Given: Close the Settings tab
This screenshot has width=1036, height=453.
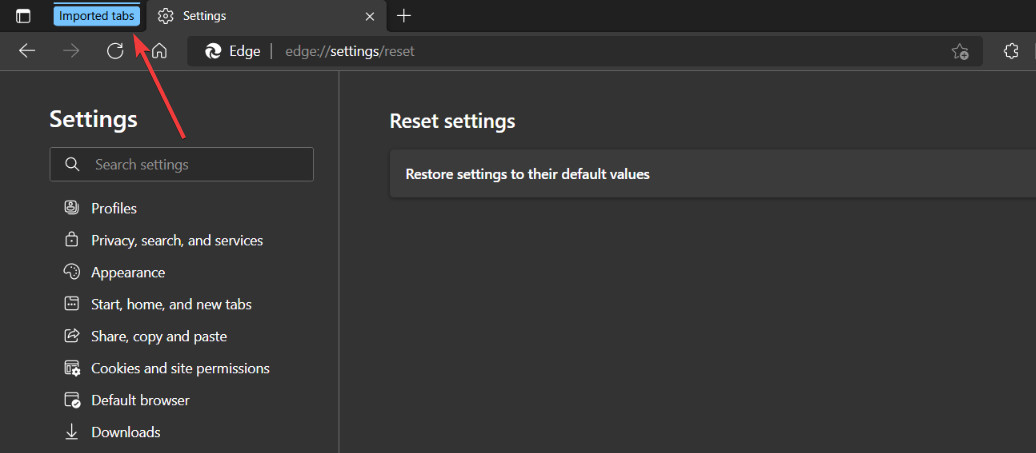Looking at the screenshot, I should click(370, 16).
